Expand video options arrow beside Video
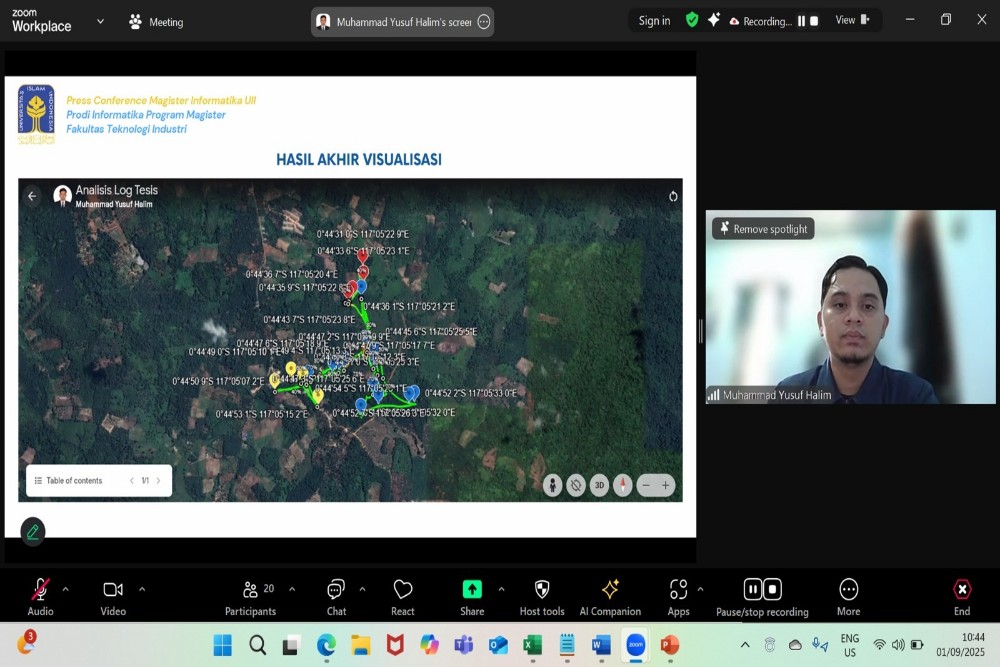 pos(142,589)
